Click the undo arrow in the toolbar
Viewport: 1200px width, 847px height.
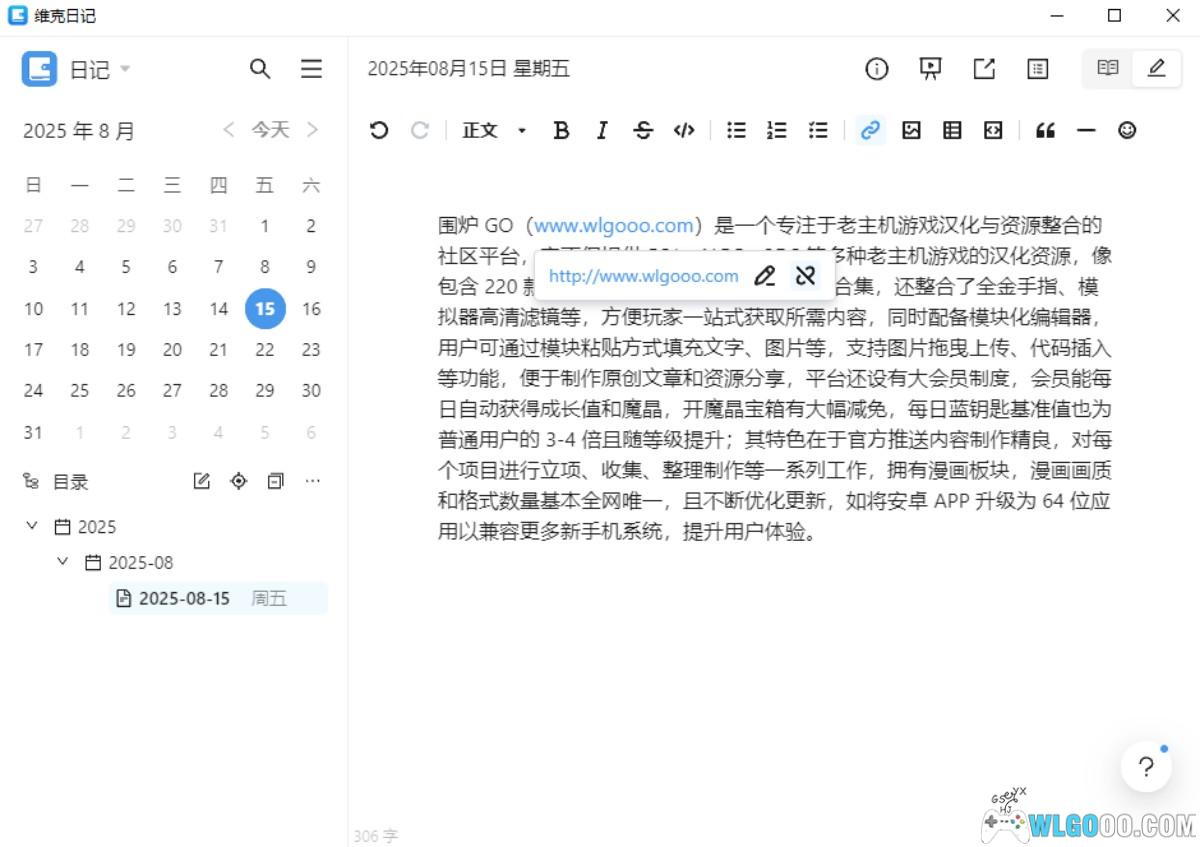pos(378,130)
